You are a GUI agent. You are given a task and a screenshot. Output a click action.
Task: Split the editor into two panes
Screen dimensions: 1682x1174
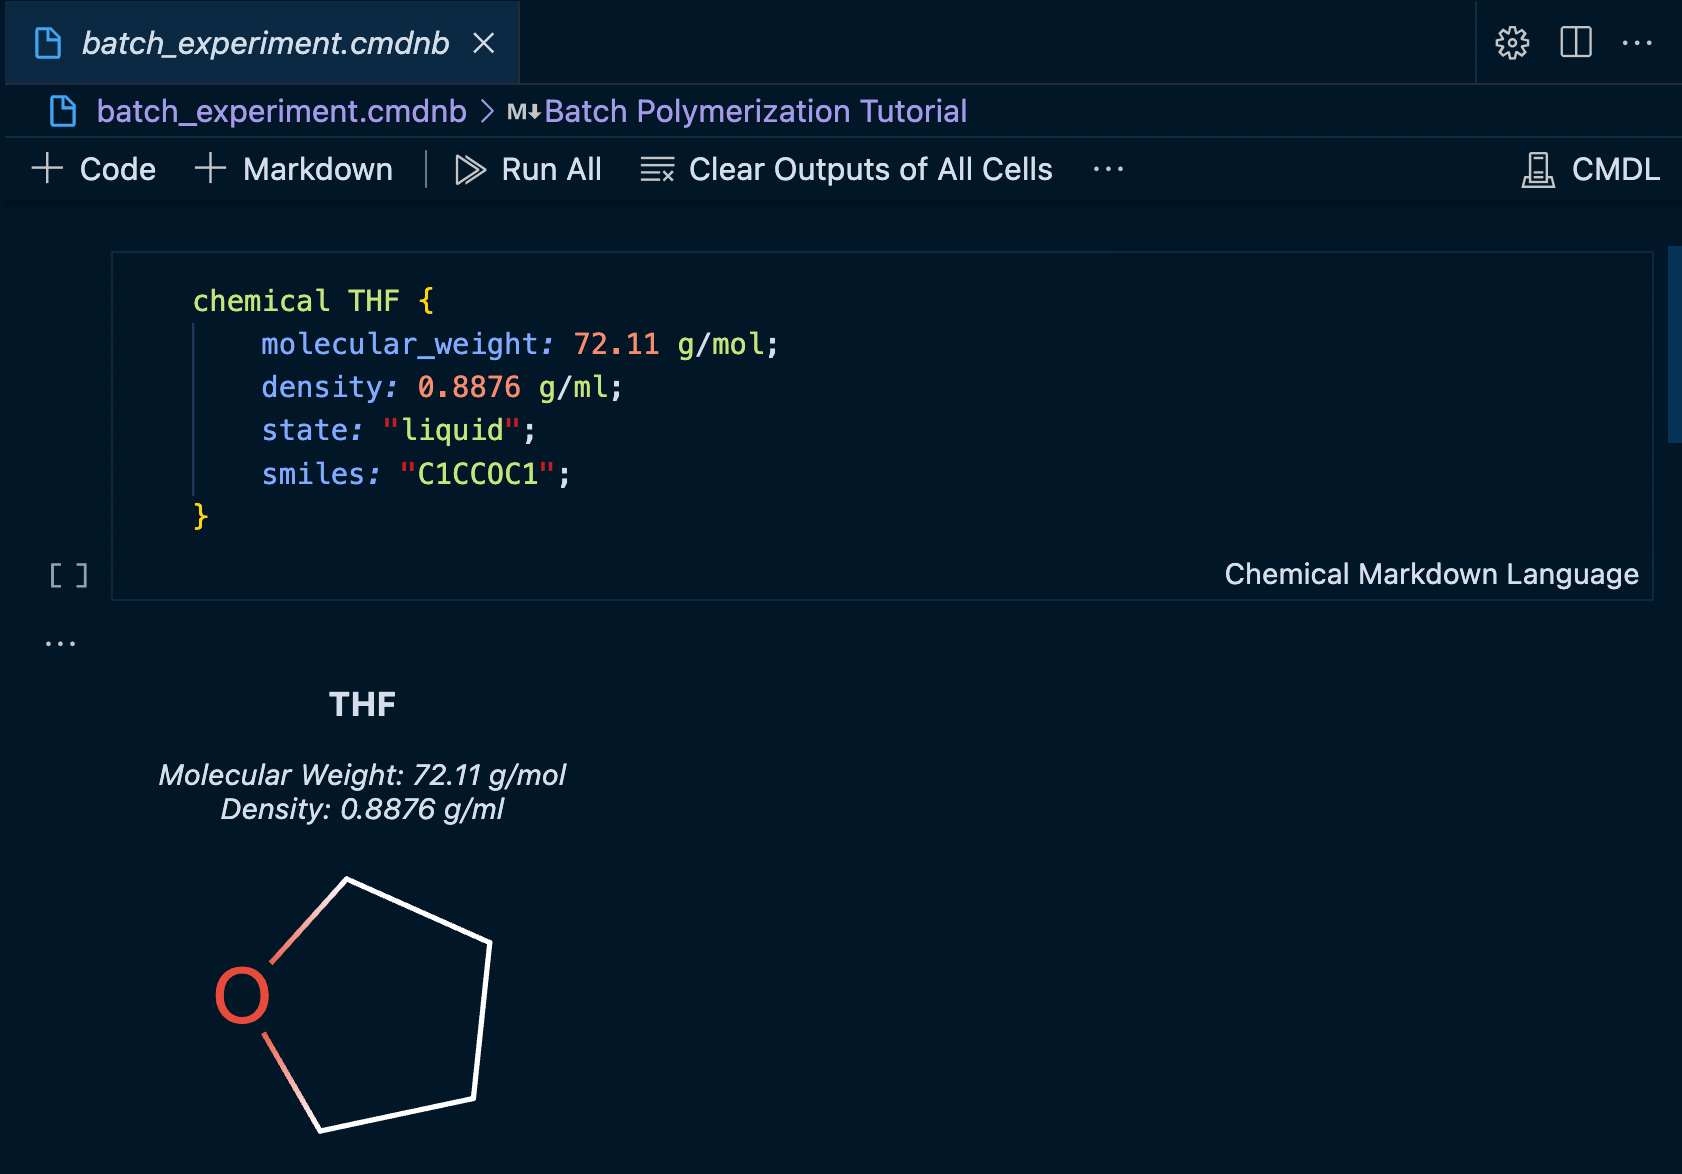1574,43
